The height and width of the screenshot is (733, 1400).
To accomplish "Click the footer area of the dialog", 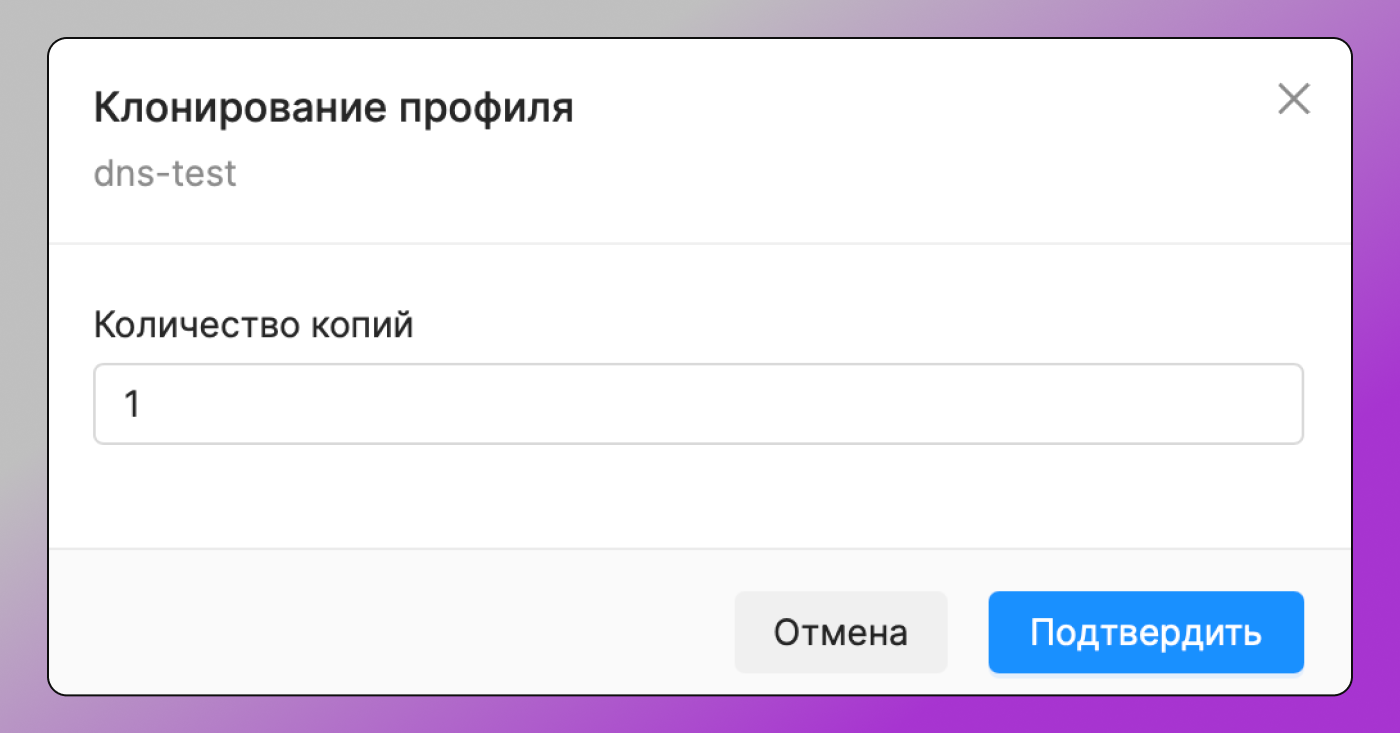I will 400,620.
